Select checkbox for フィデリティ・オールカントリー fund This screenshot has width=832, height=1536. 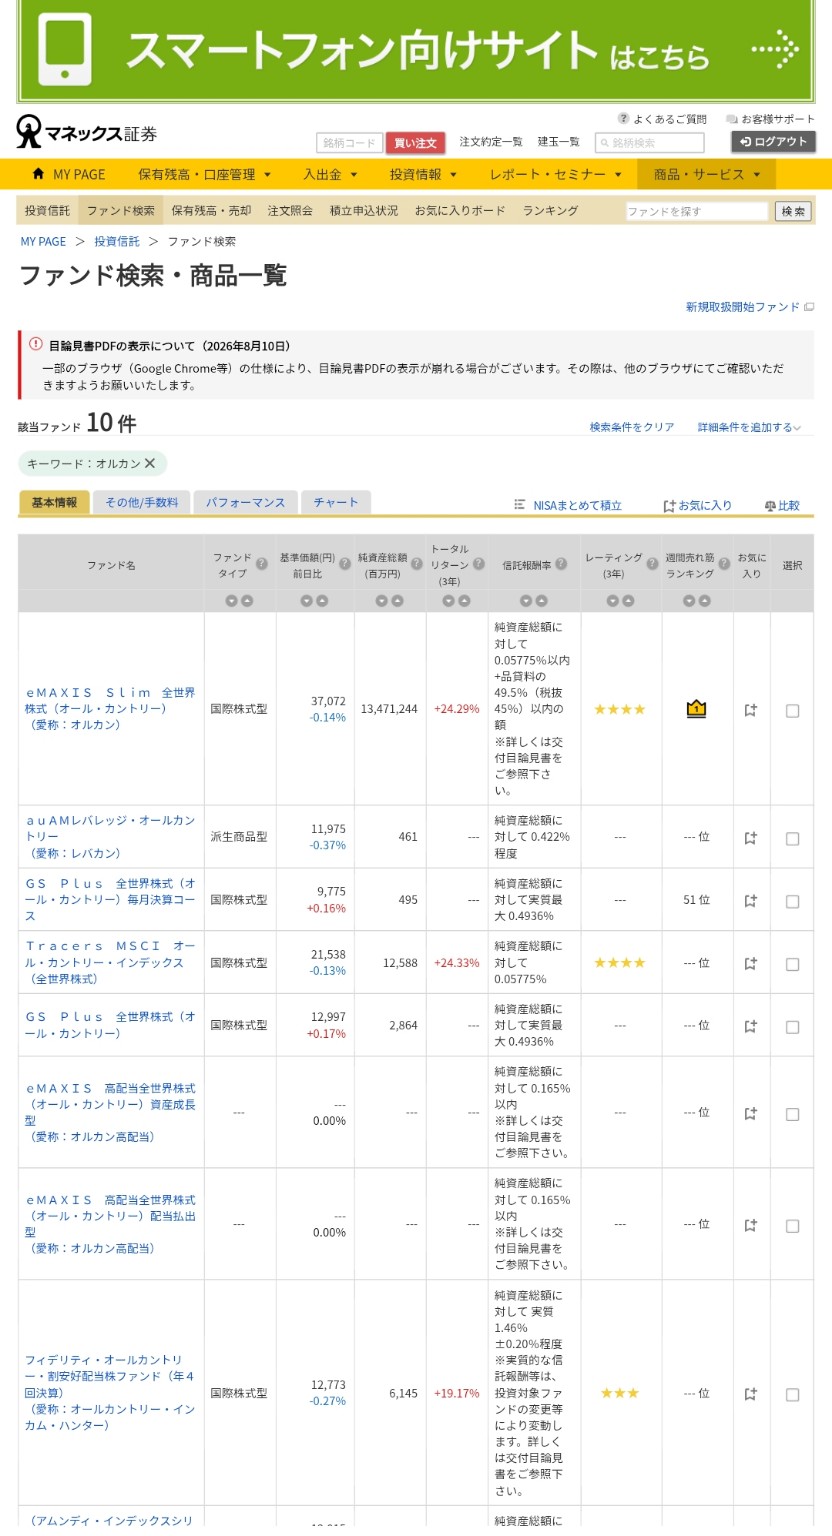pyautogui.click(x=793, y=1395)
